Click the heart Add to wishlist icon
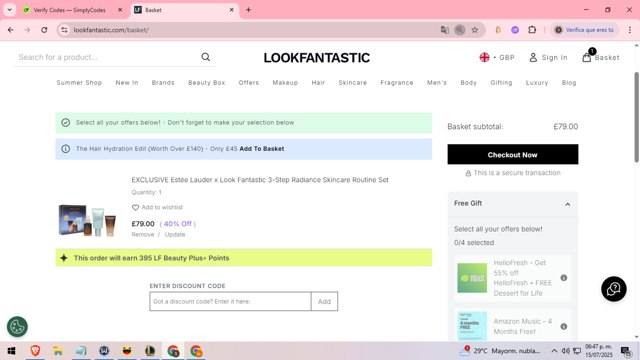640x360 pixels. tap(136, 207)
